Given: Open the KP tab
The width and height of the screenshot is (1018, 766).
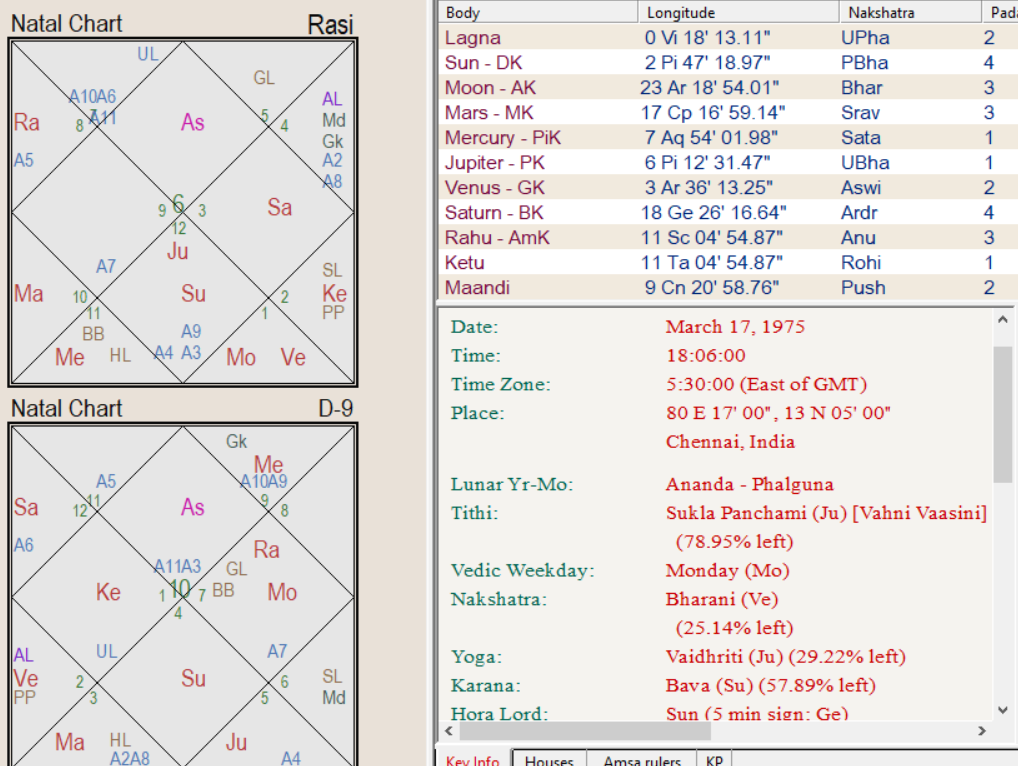Looking at the screenshot, I should (x=713, y=760).
